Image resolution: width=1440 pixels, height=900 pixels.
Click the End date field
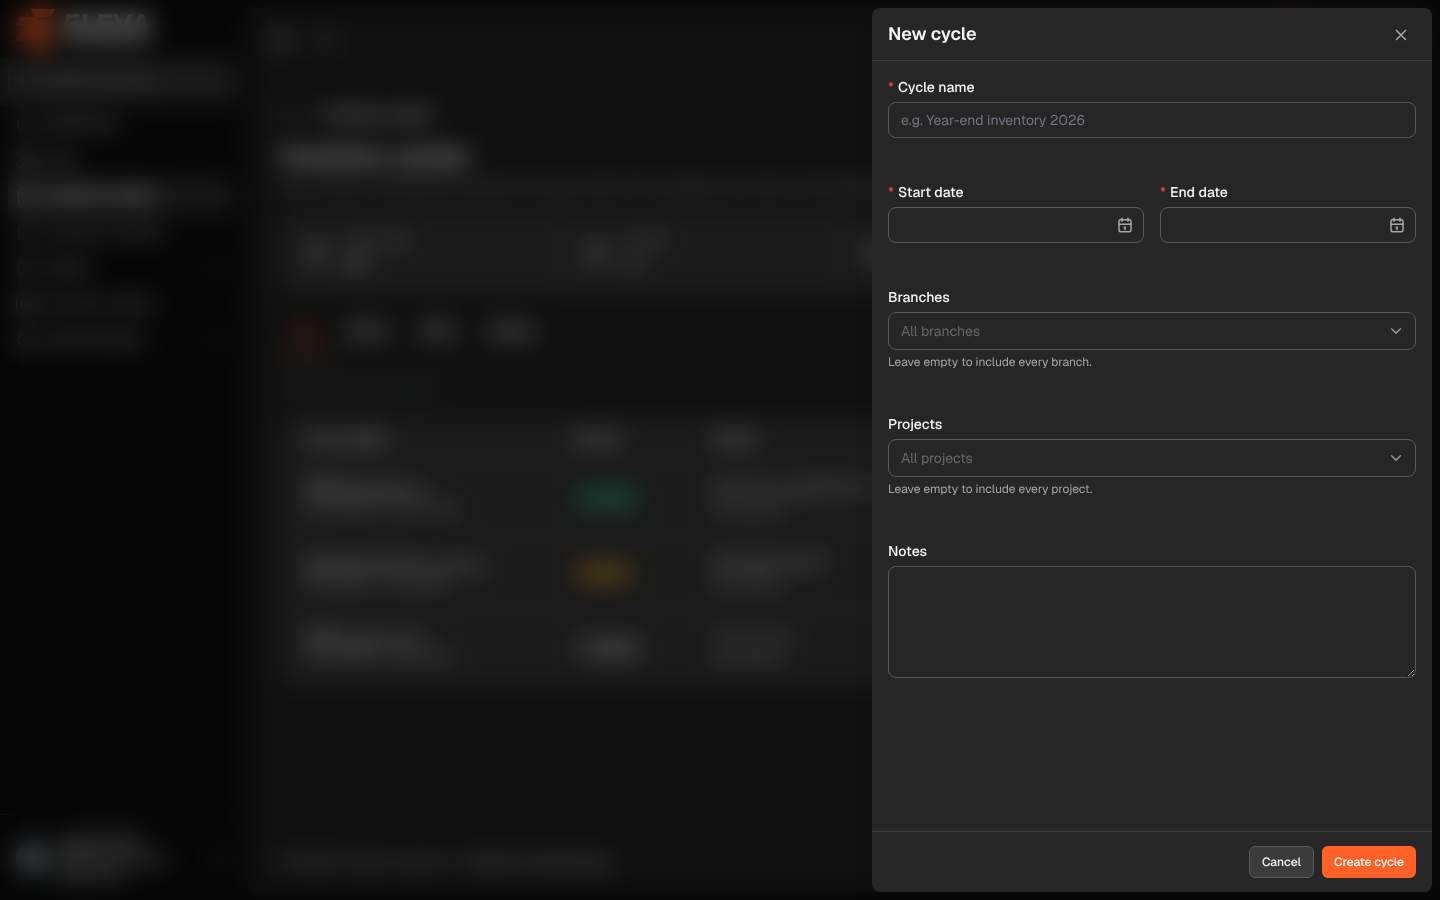pyautogui.click(x=1287, y=225)
